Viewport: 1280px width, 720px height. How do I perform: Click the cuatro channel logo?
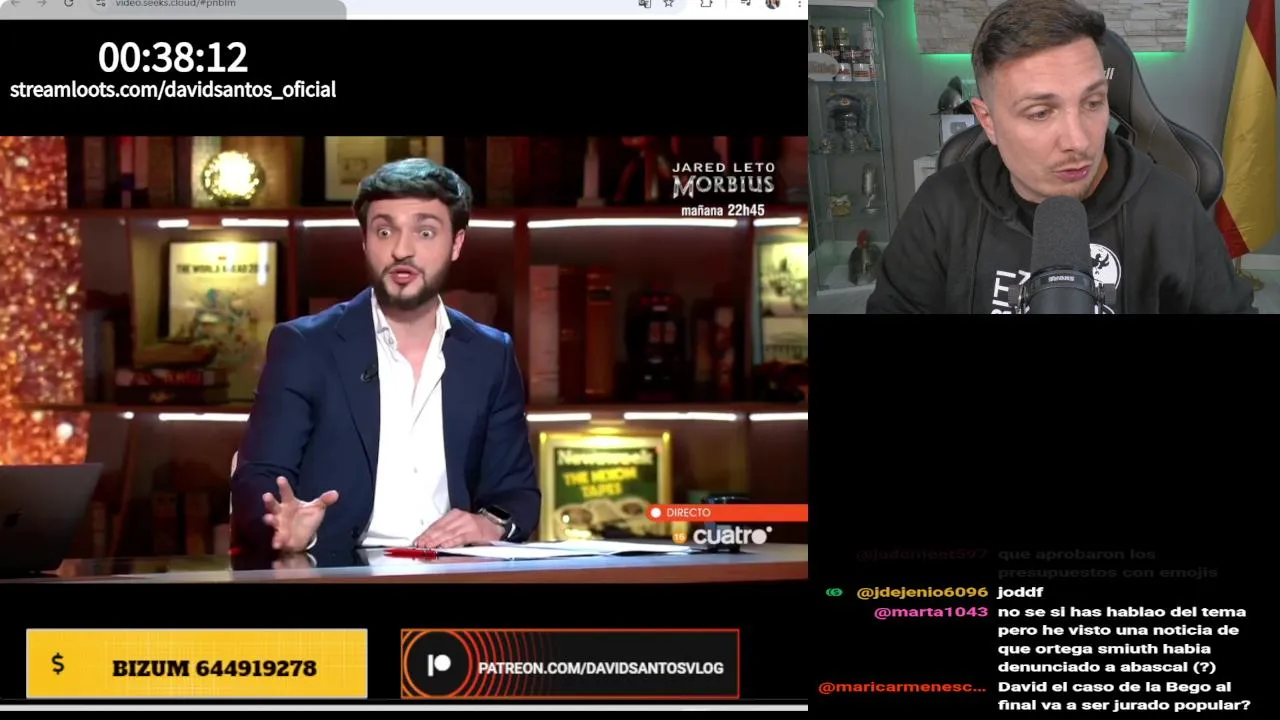732,536
